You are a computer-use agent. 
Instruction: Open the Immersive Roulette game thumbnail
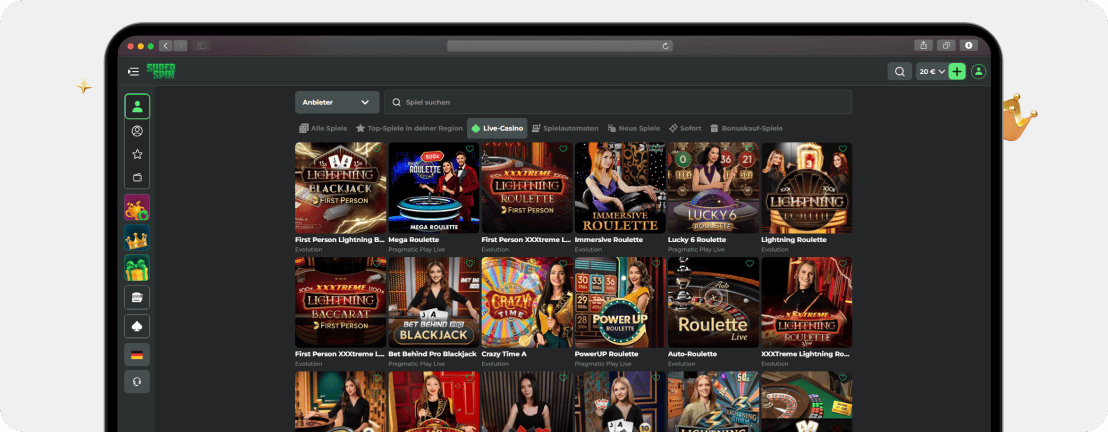(620, 188)
